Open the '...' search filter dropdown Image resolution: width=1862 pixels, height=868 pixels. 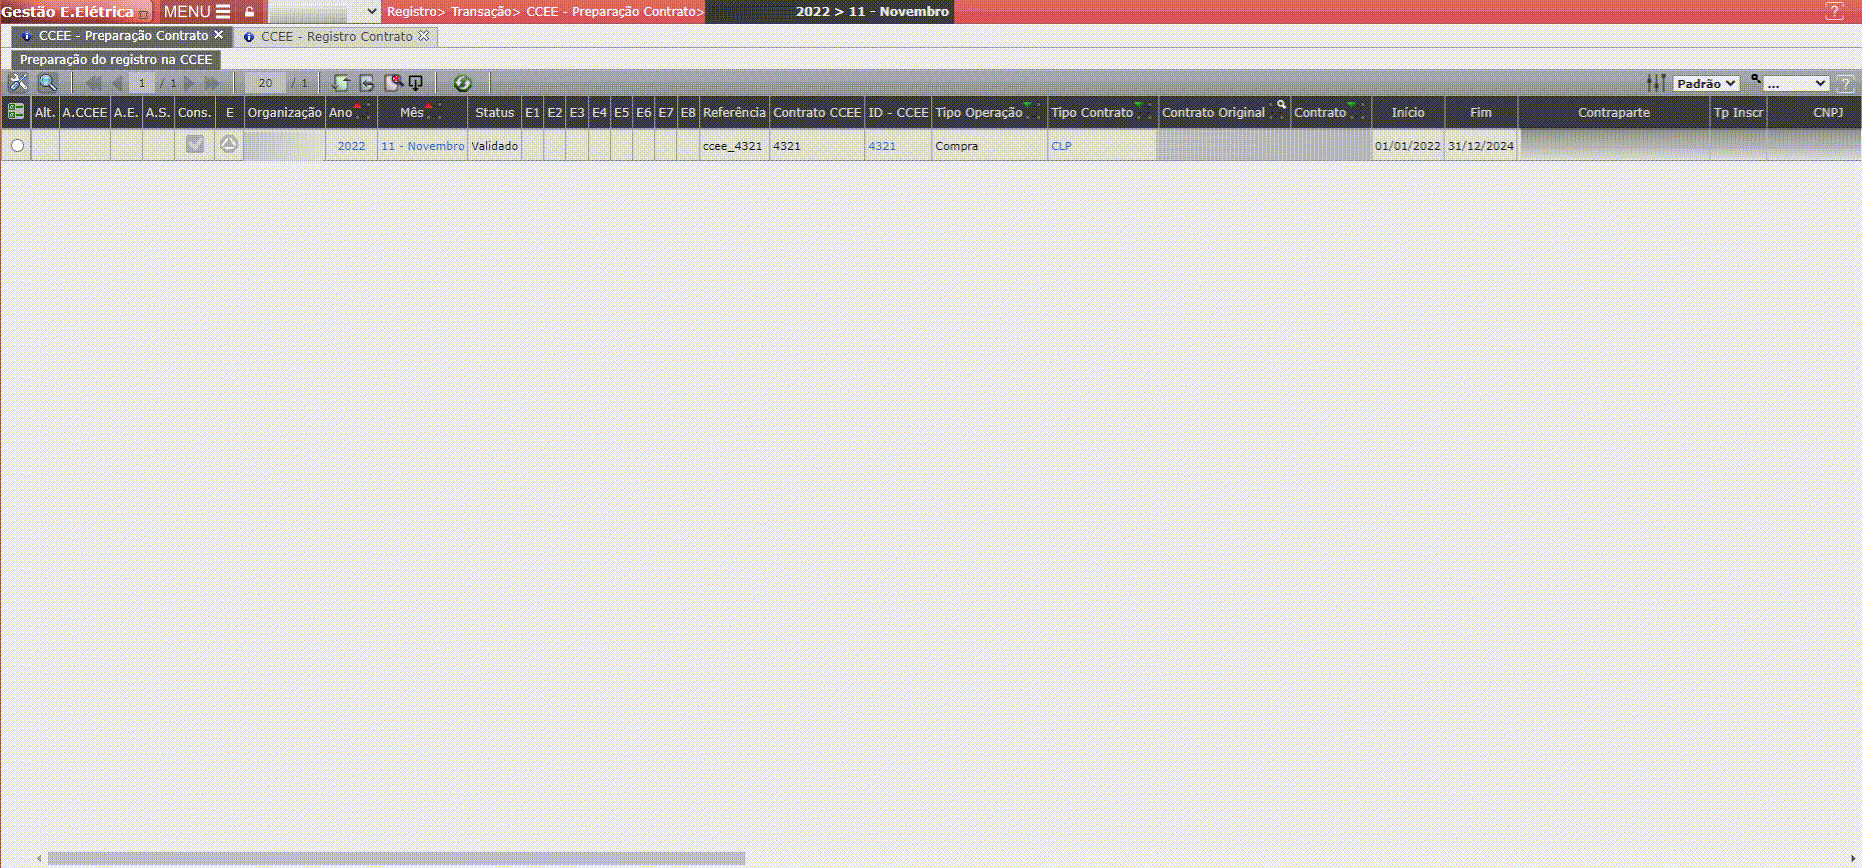pos(1796,84)
